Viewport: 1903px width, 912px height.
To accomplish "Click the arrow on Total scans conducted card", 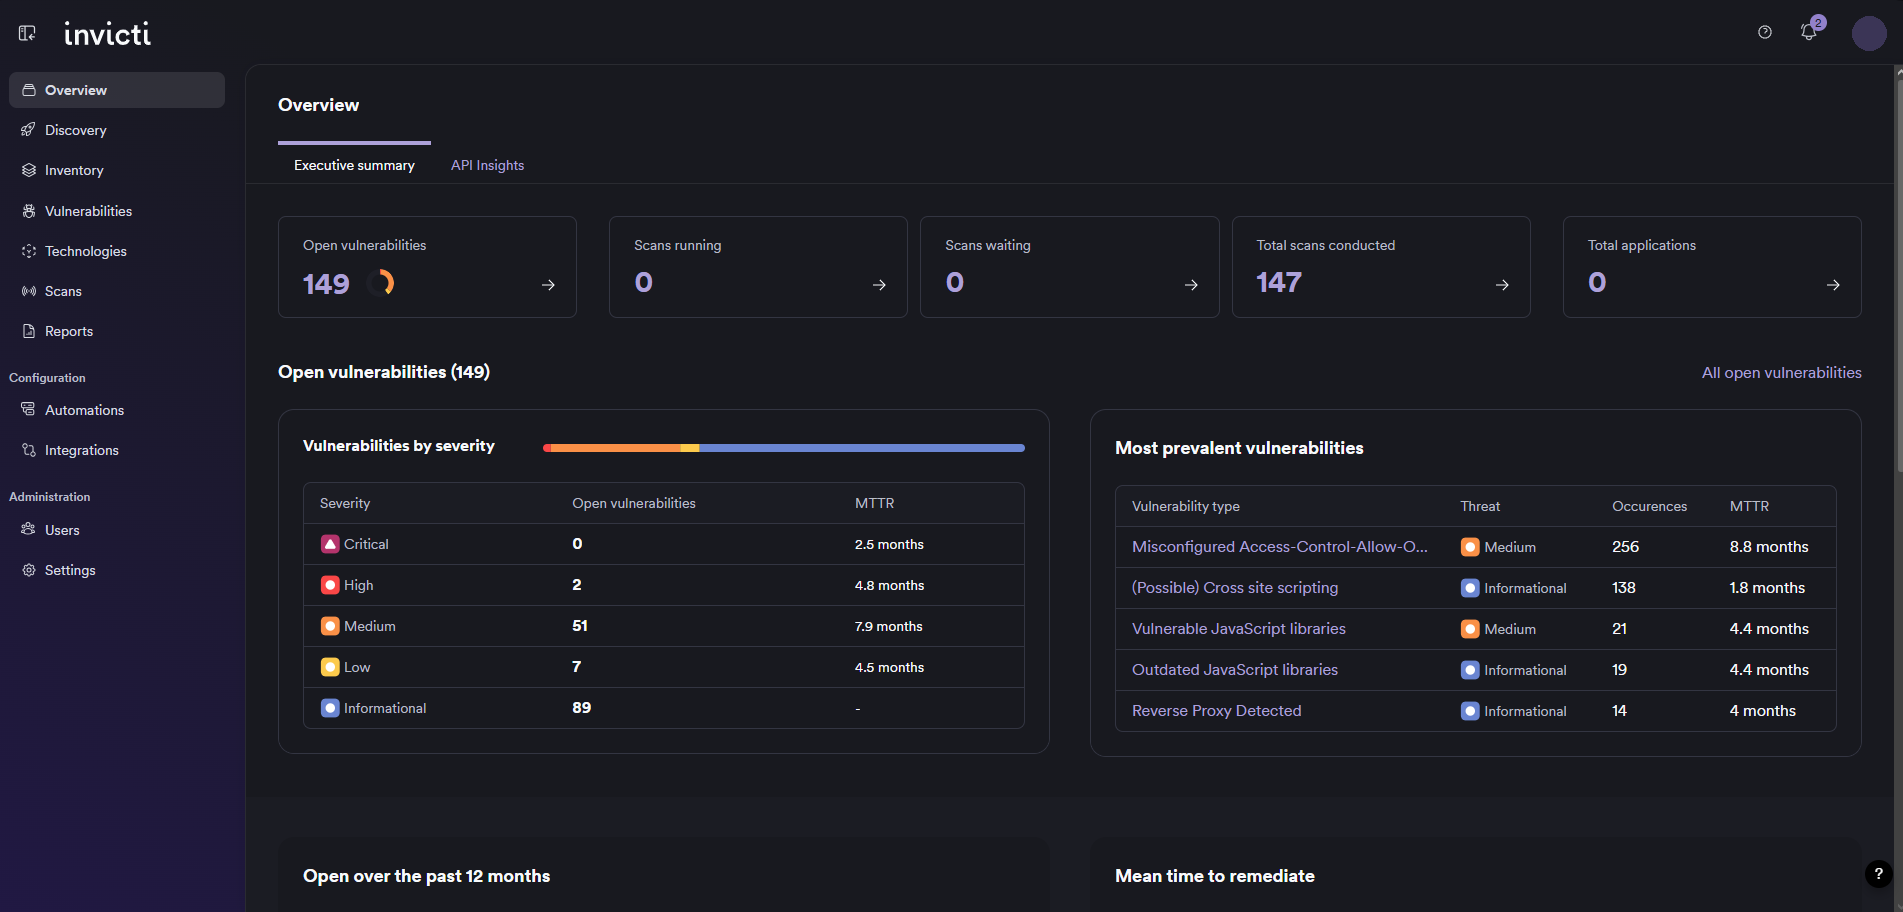I will coord(1502,285).
